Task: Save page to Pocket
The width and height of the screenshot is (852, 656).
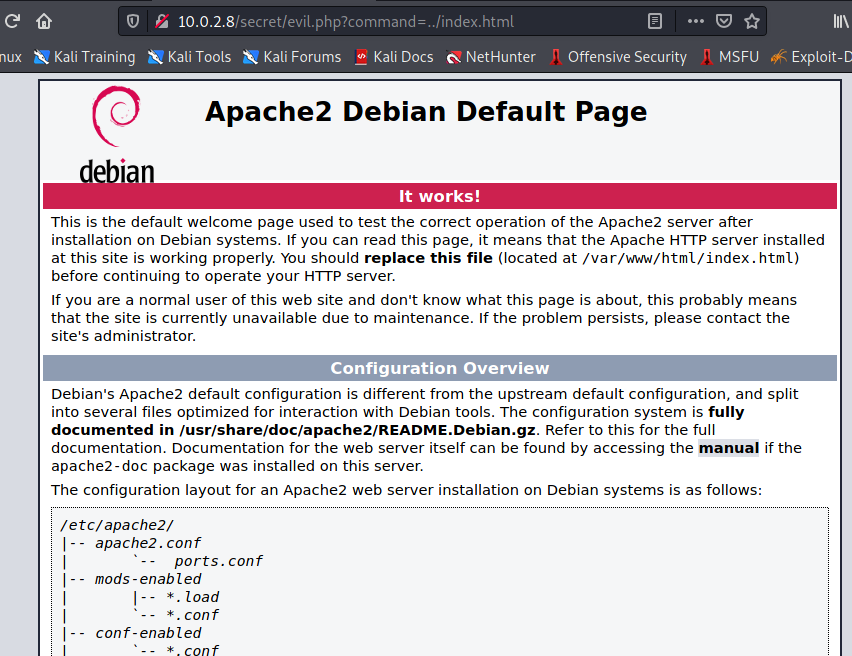Action: coord(724,21)
